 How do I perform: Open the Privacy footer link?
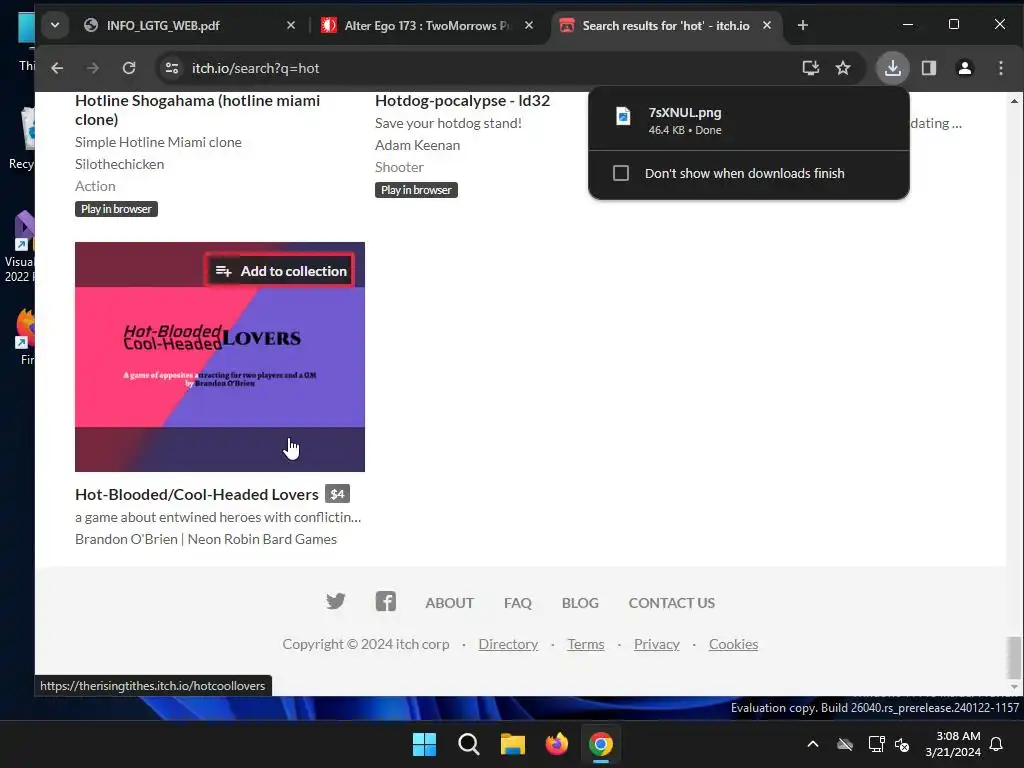coord(657,644)
